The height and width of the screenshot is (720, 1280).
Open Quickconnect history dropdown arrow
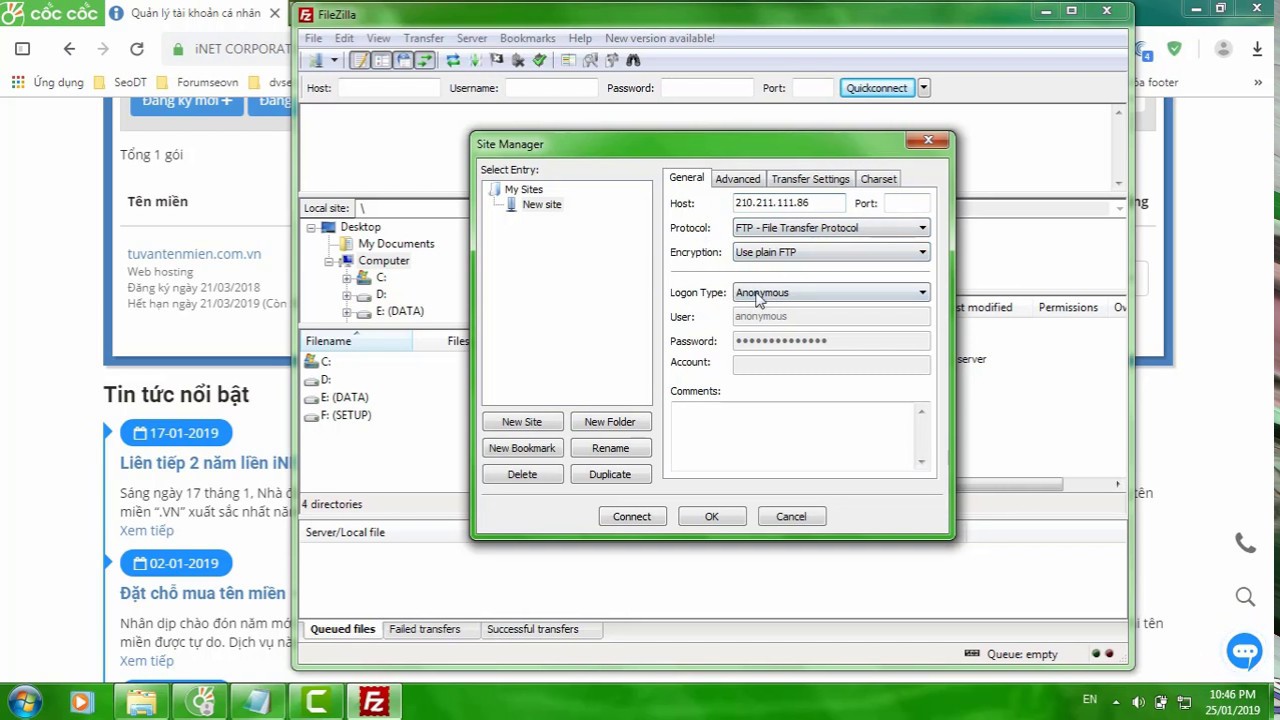(x=923, y=88)
